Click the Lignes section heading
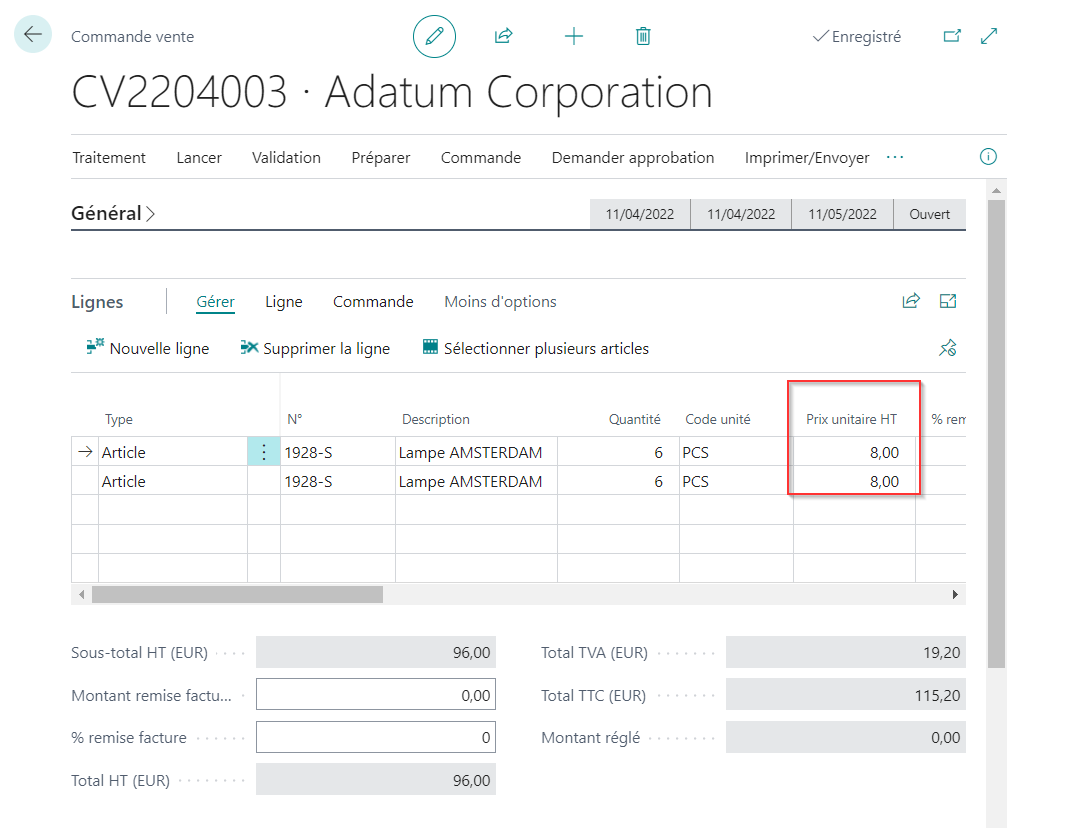This screenshot has width=1082, height=828. pyautogui.click(x=97, y=302)
